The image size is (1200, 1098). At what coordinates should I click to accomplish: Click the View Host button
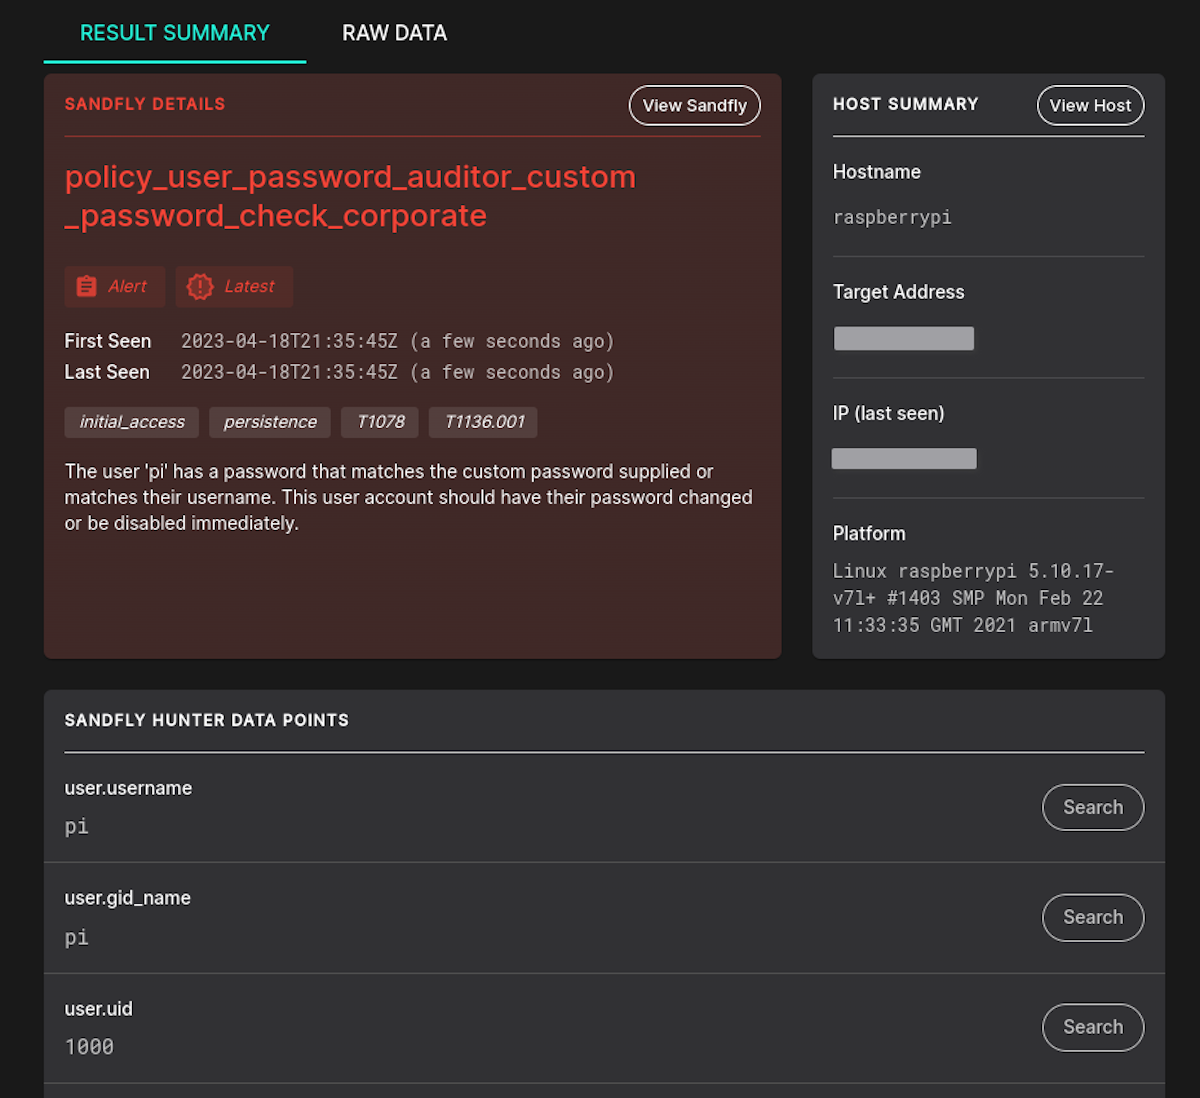point(1090,105)
